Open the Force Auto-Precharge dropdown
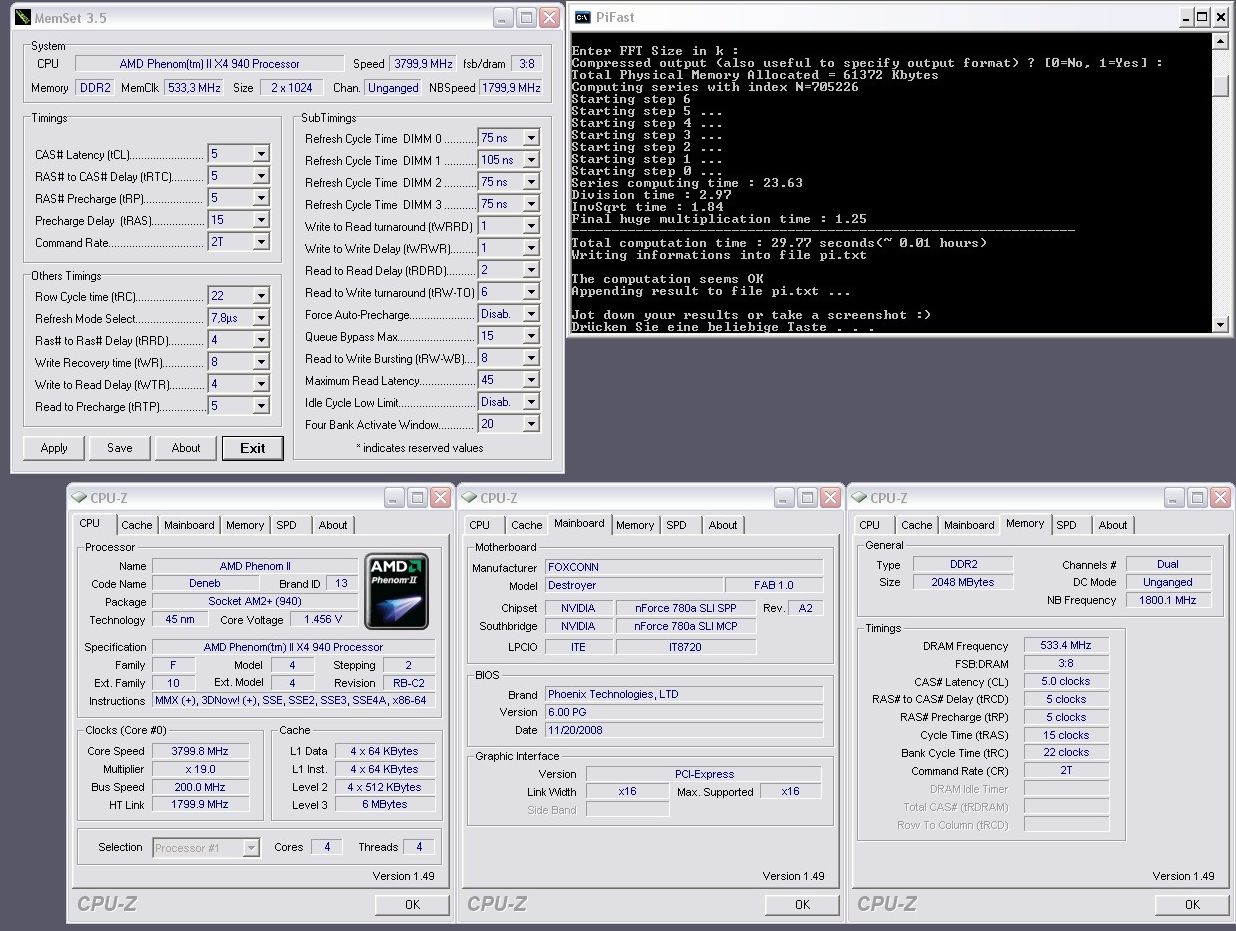The width and height of the screenshot is (1236, 931). [x=531, y=314]
